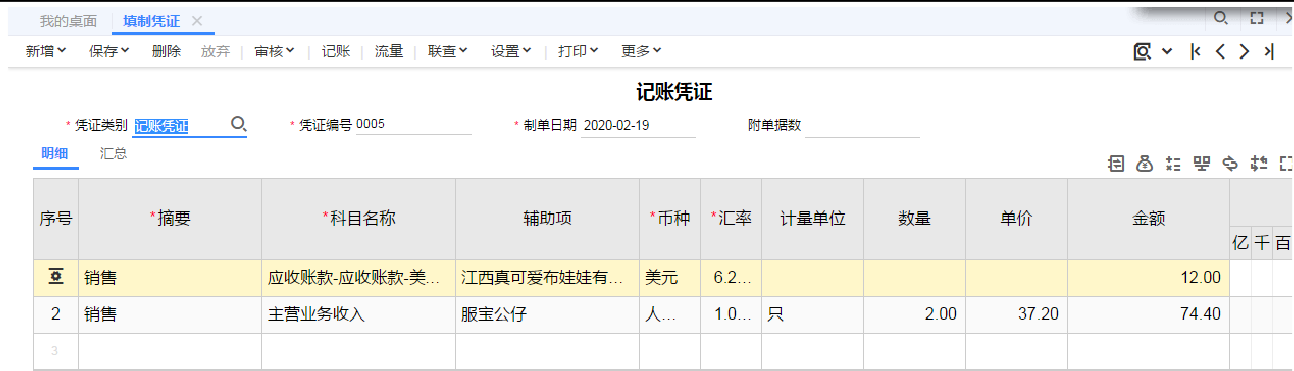The image size is (1294, 371).
Task: Select the 填制凭证 tab
Action: [x=152, y=21]
